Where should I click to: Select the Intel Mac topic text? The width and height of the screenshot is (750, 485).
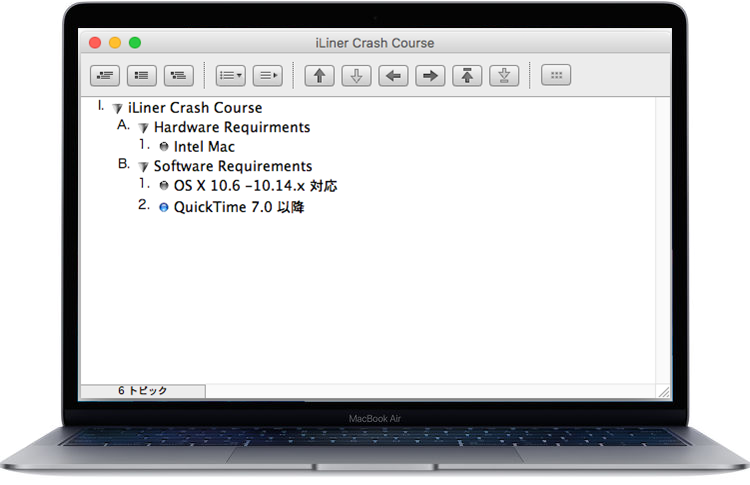pyautogui.click(x=204, y=146)
